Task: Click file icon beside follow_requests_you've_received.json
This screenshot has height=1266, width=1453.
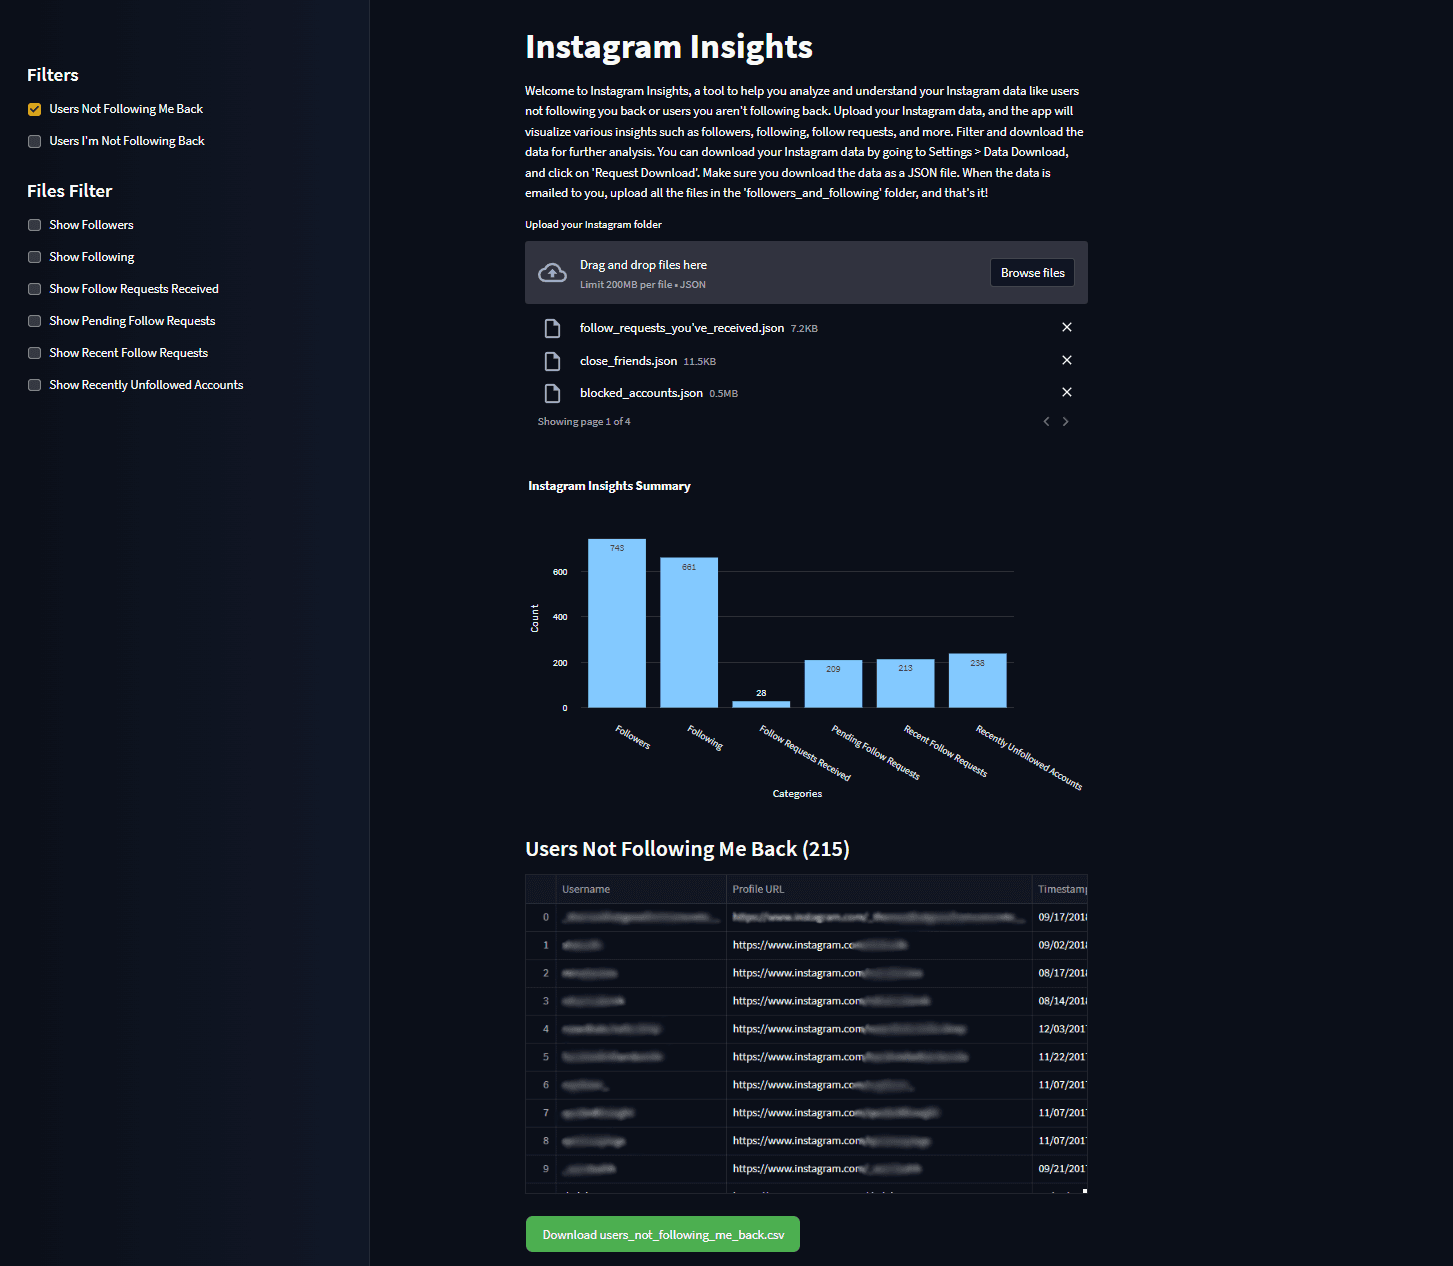Action: (x=552, y=328)
